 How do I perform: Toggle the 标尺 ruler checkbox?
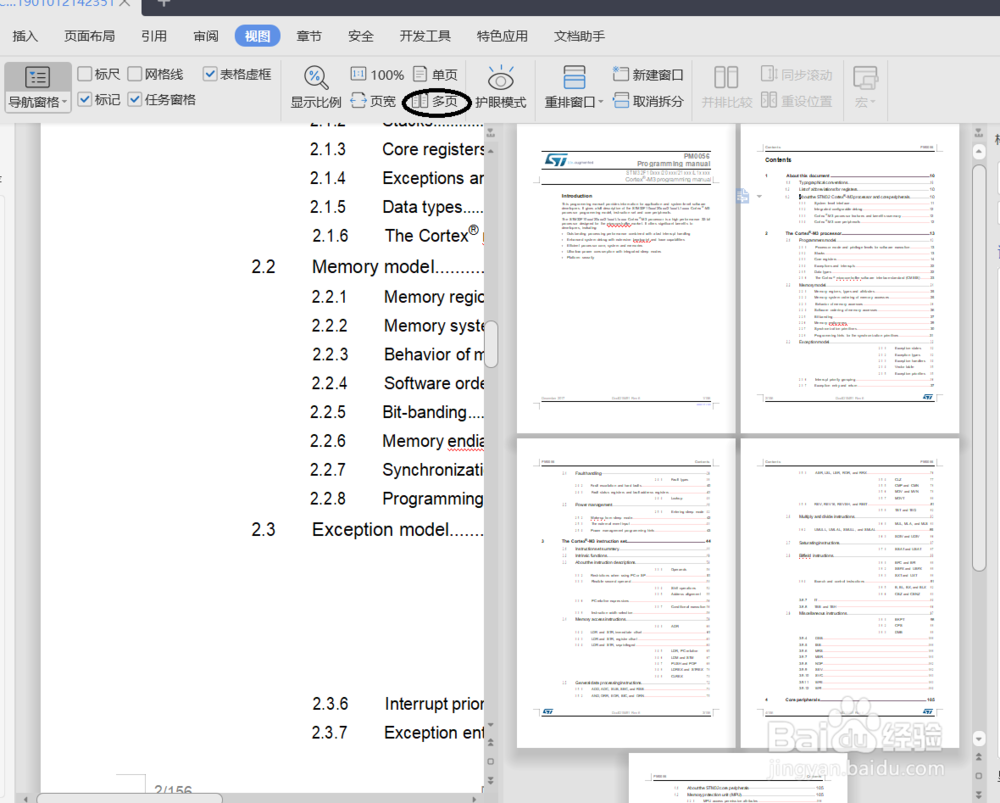84,74
